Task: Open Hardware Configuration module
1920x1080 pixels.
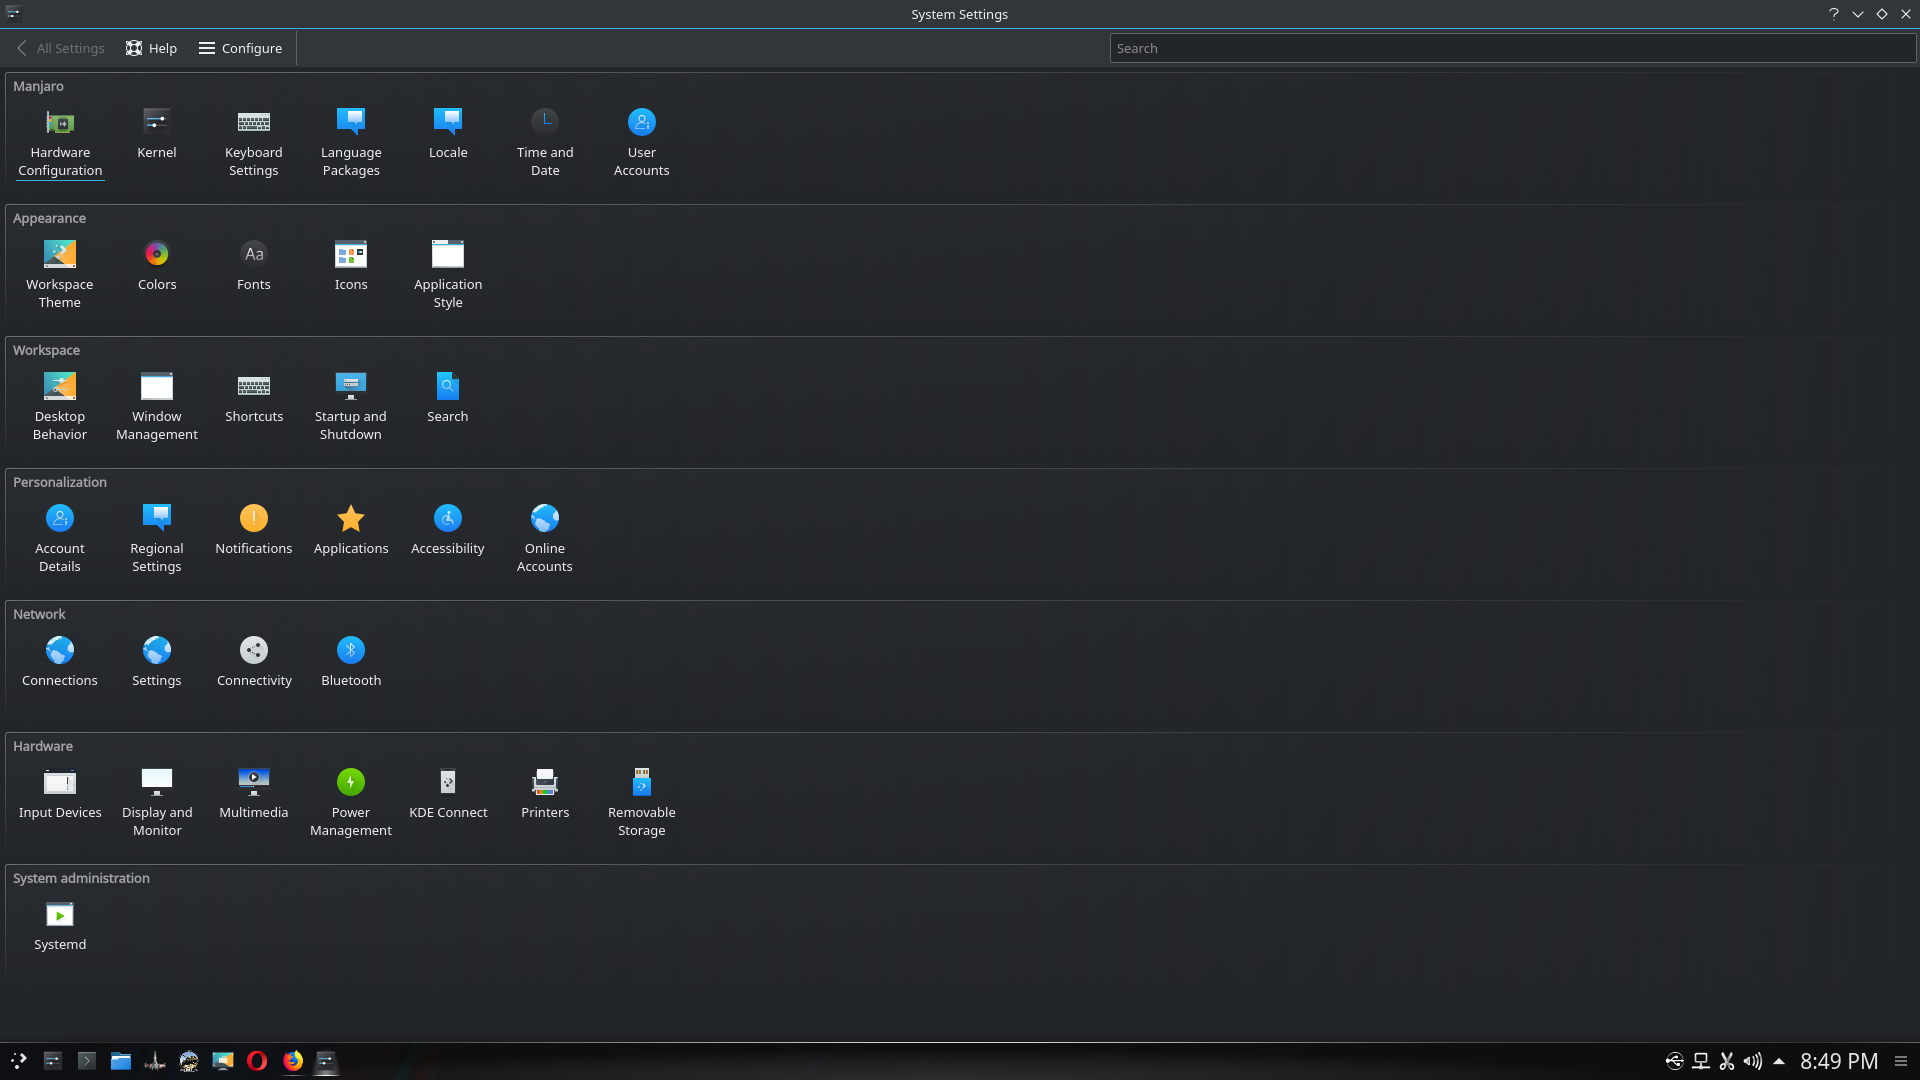Action: [x=60, y=142]
